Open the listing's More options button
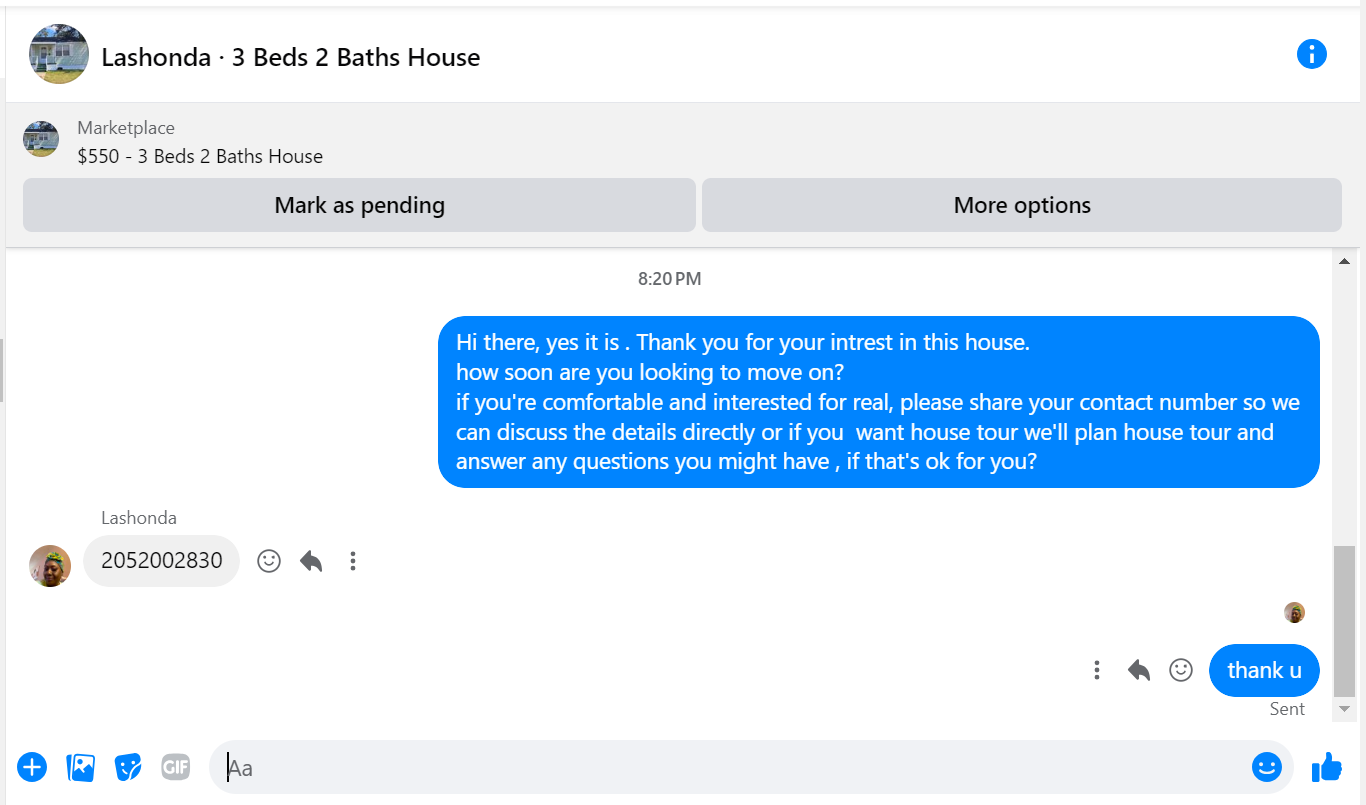Screen dimensions: 1366x805 pos(1021,205)
